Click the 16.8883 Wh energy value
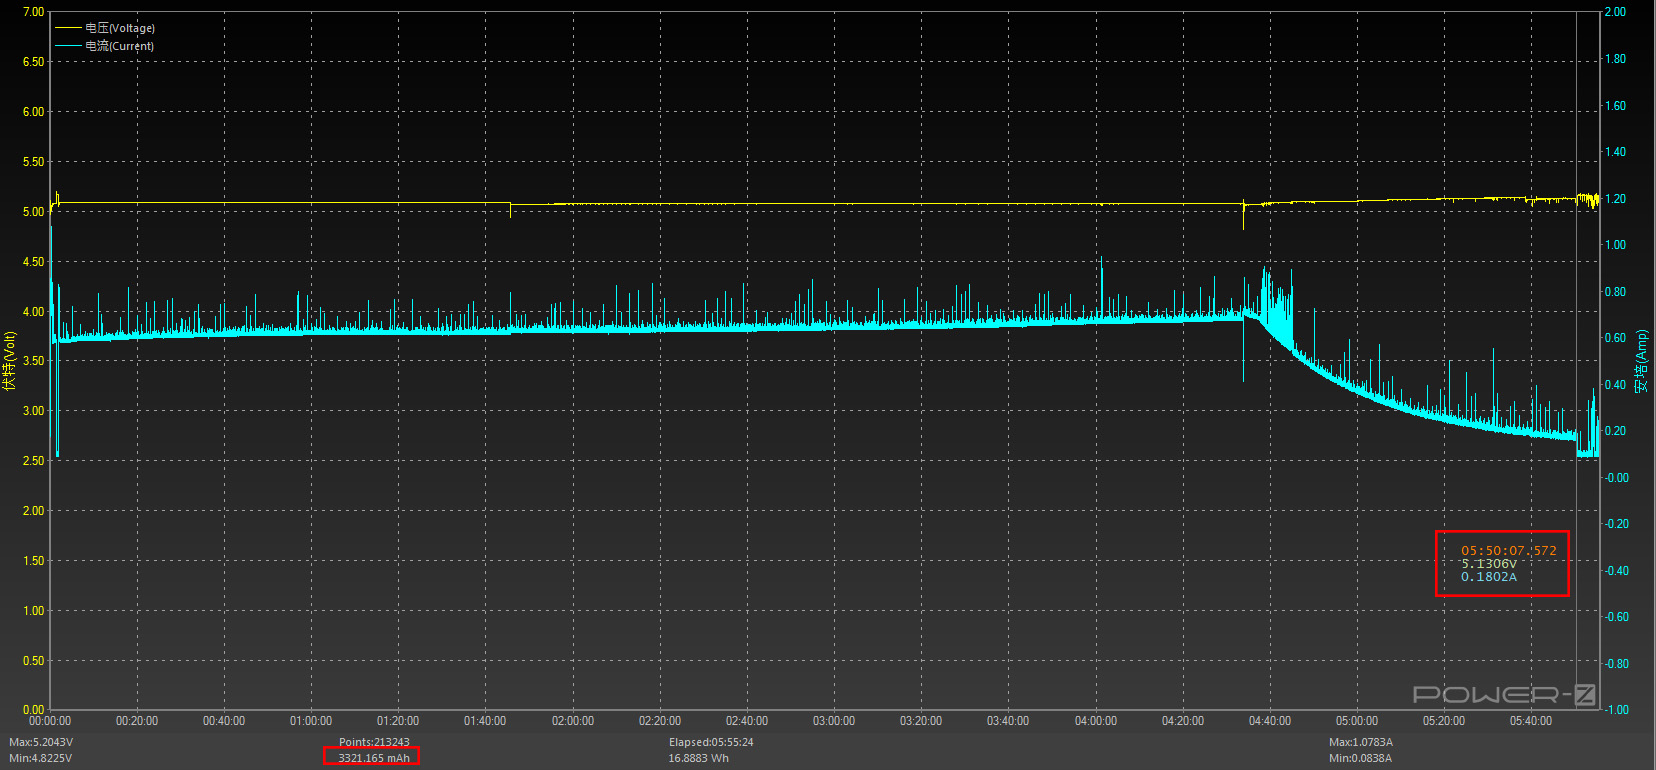1656x770 pixels. (698, 758)
